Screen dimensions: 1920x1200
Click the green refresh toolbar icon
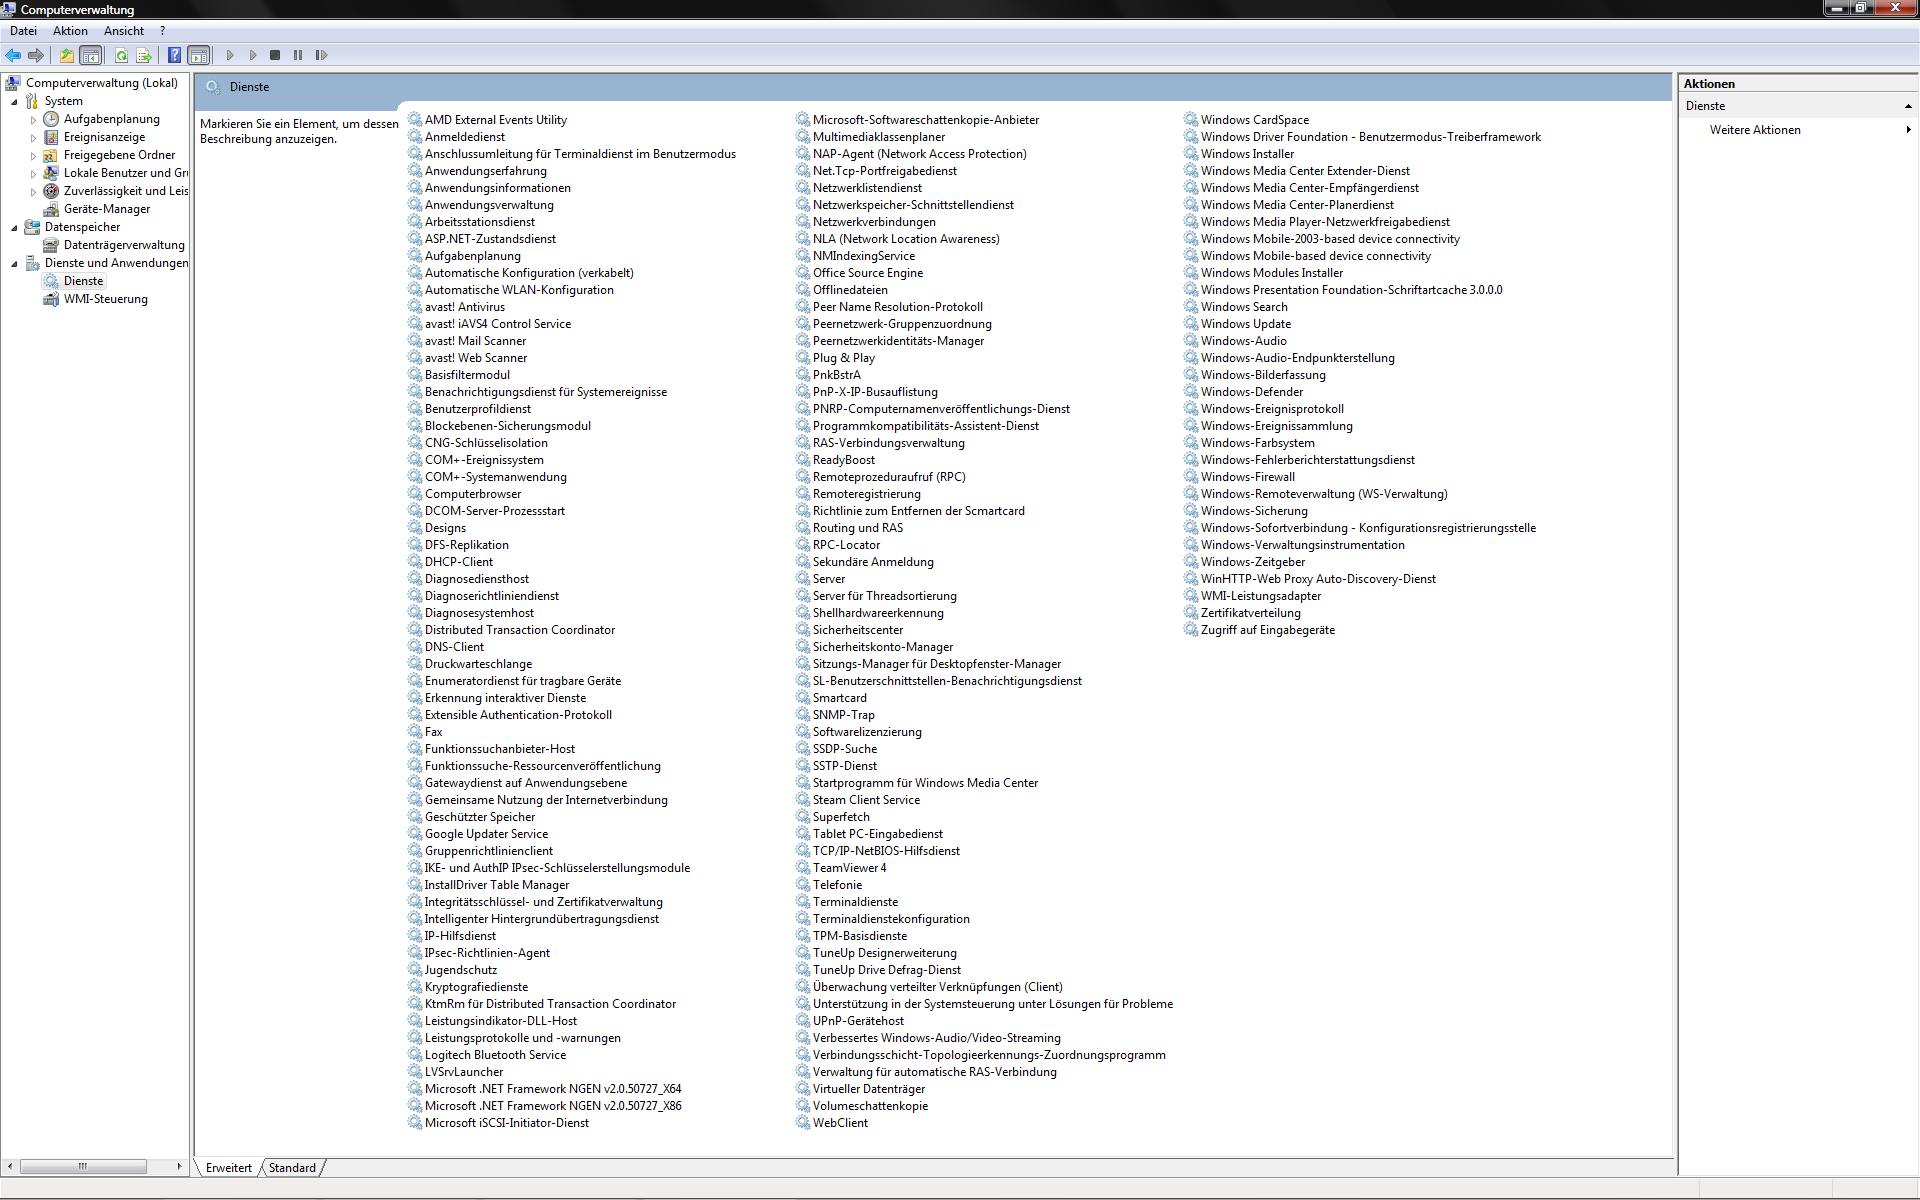(x=121, y=56)
